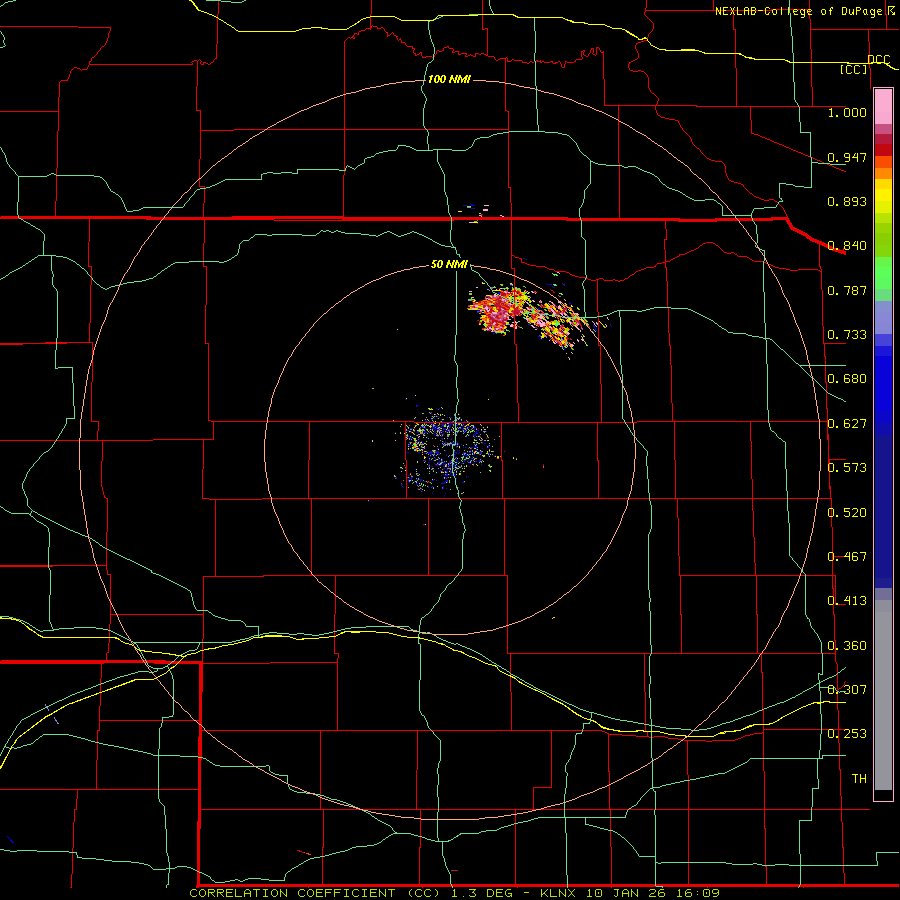Pick the lavender swatch on the color bar
The width and height of the screenshot is (900, 900).
(883, 317)
